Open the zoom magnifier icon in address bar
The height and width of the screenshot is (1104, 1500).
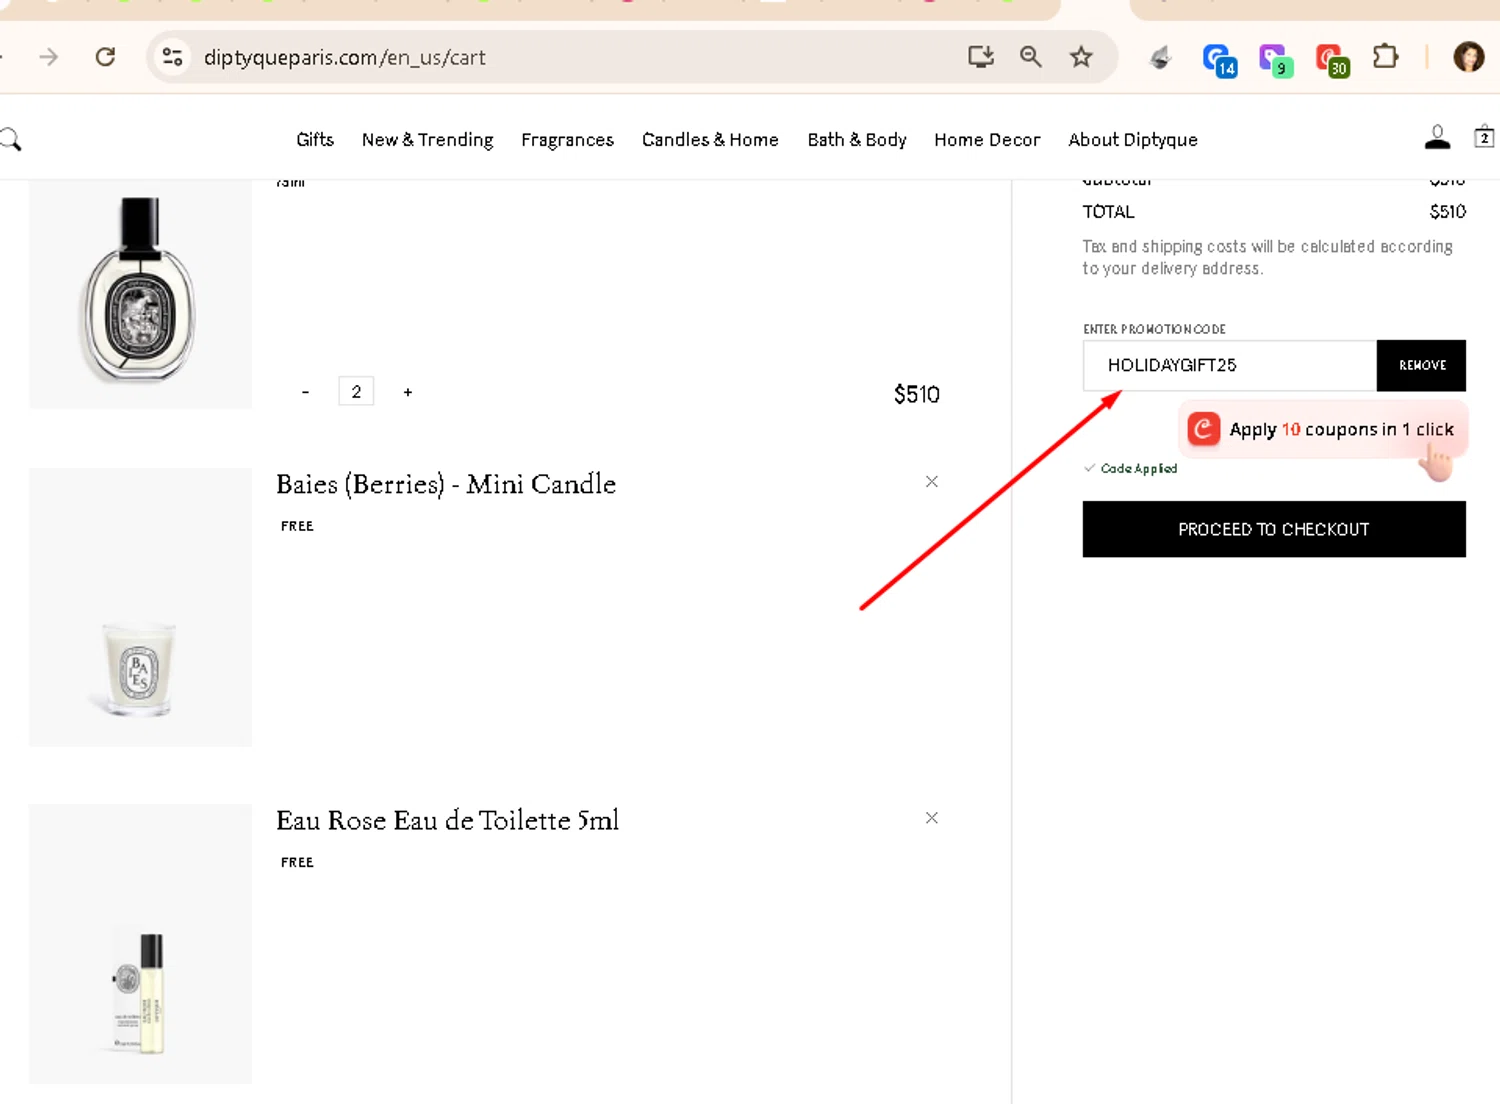1031,57
